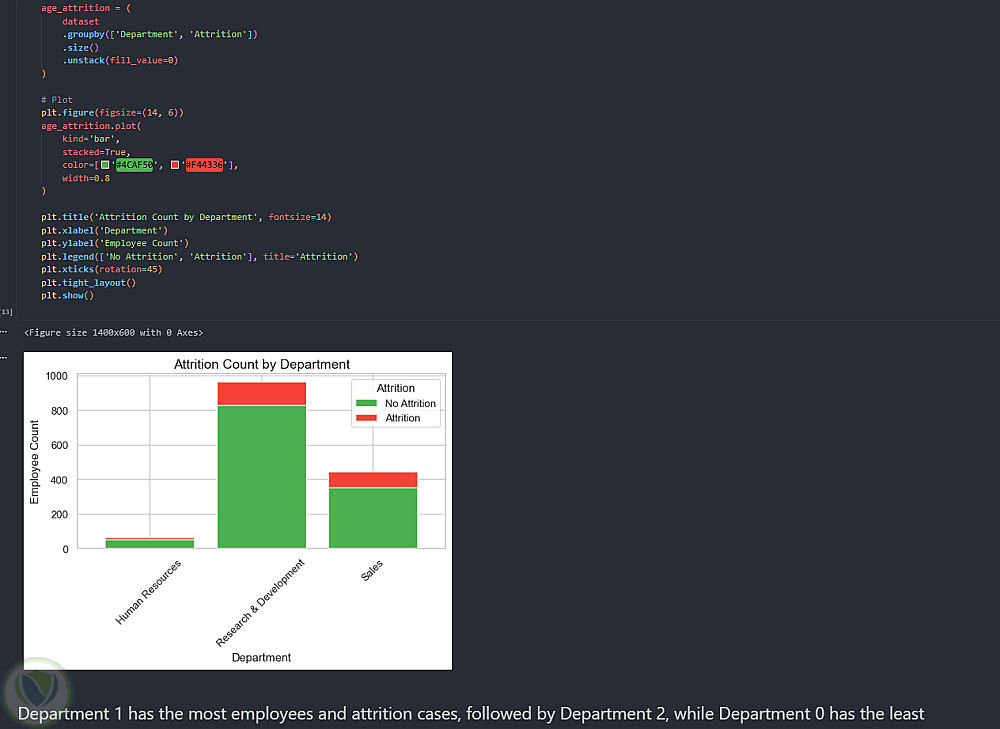1000x729 pixels.
Task: Click the Human Resources axis label
Action: coord(148,592)
